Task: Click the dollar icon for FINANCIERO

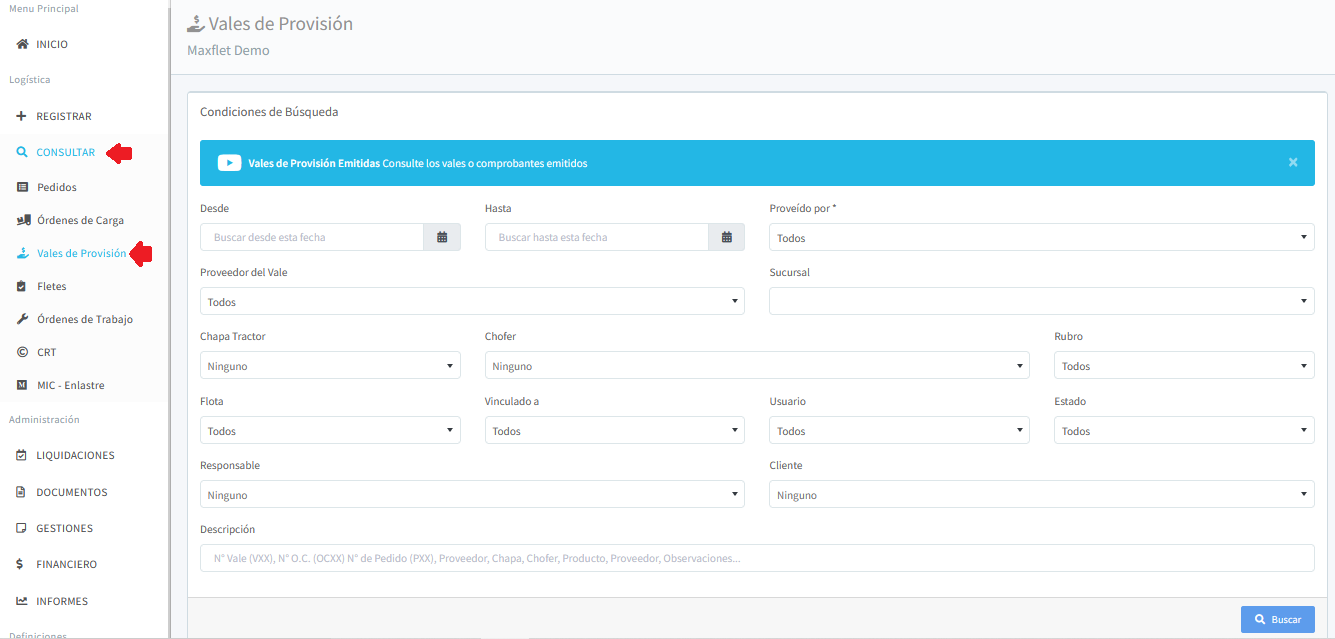Action: point(21,564)
